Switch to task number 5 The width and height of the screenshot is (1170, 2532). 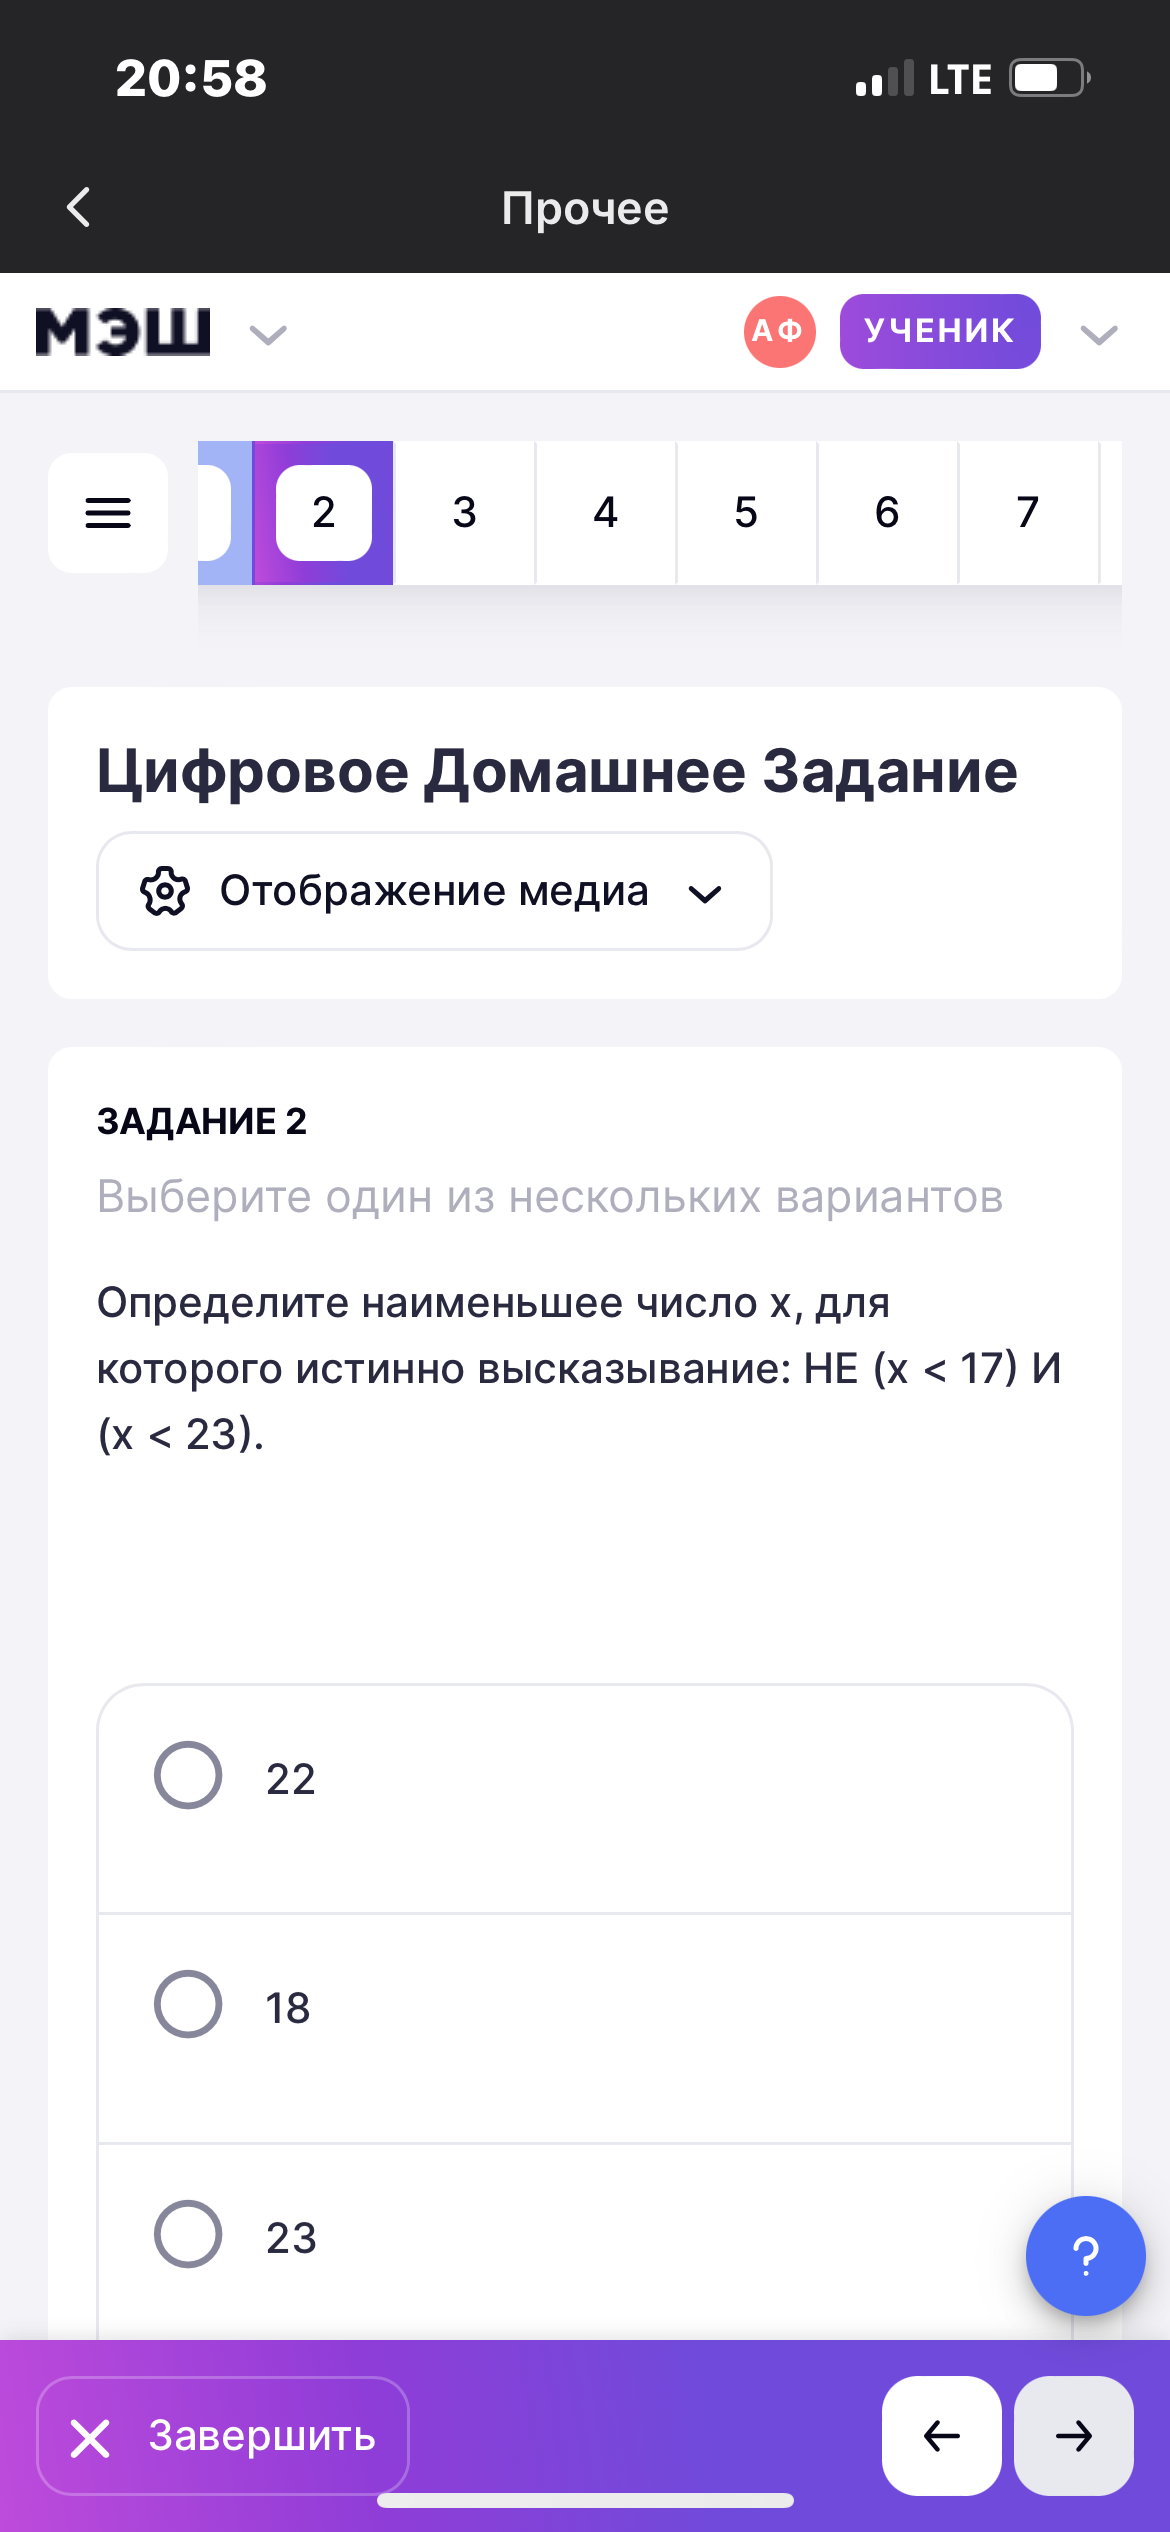coord(746,513)
